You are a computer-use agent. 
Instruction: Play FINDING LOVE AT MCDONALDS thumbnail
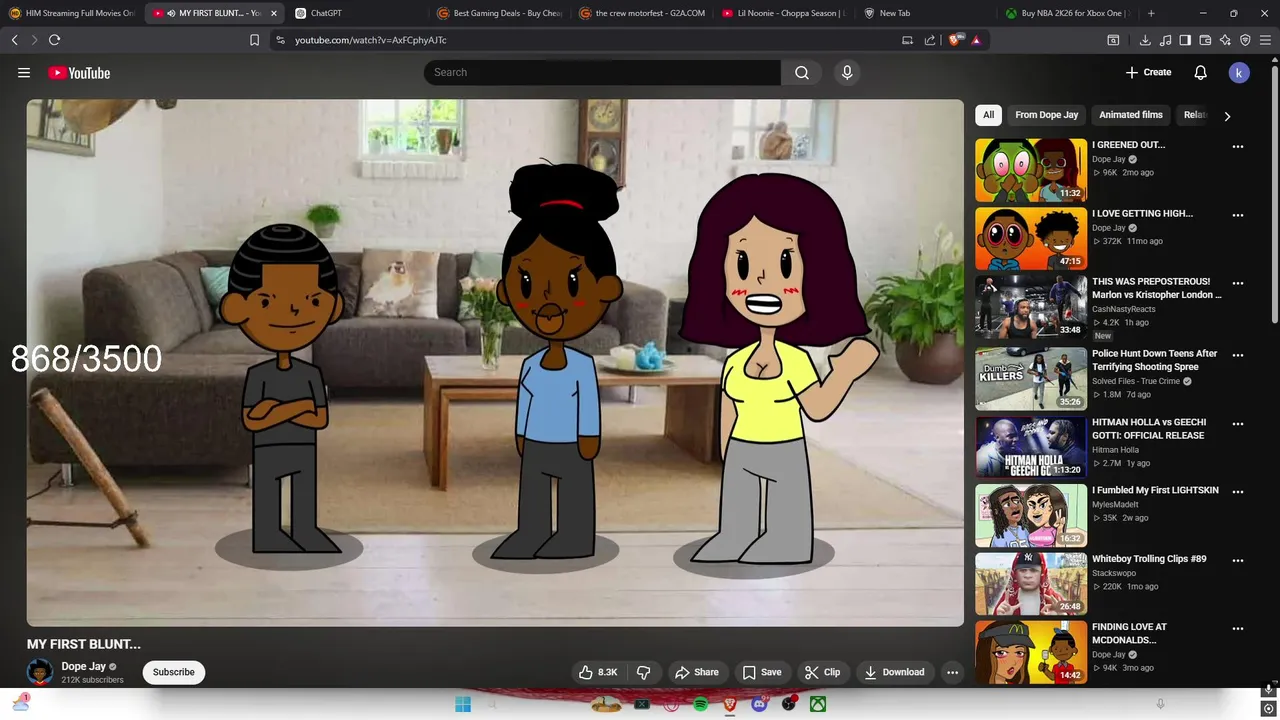click(1031, 652)
